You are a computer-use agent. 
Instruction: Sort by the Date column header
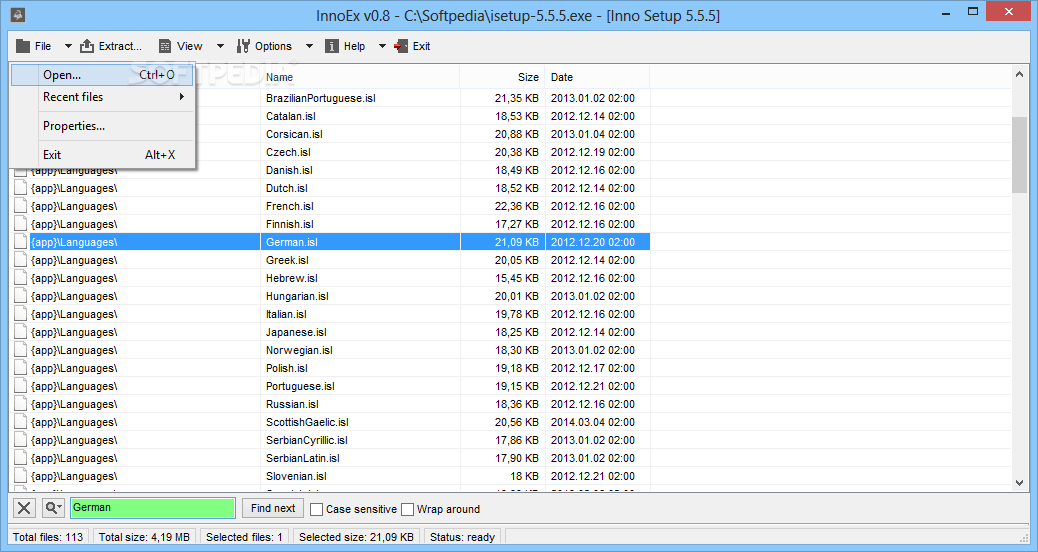[597, 77]
